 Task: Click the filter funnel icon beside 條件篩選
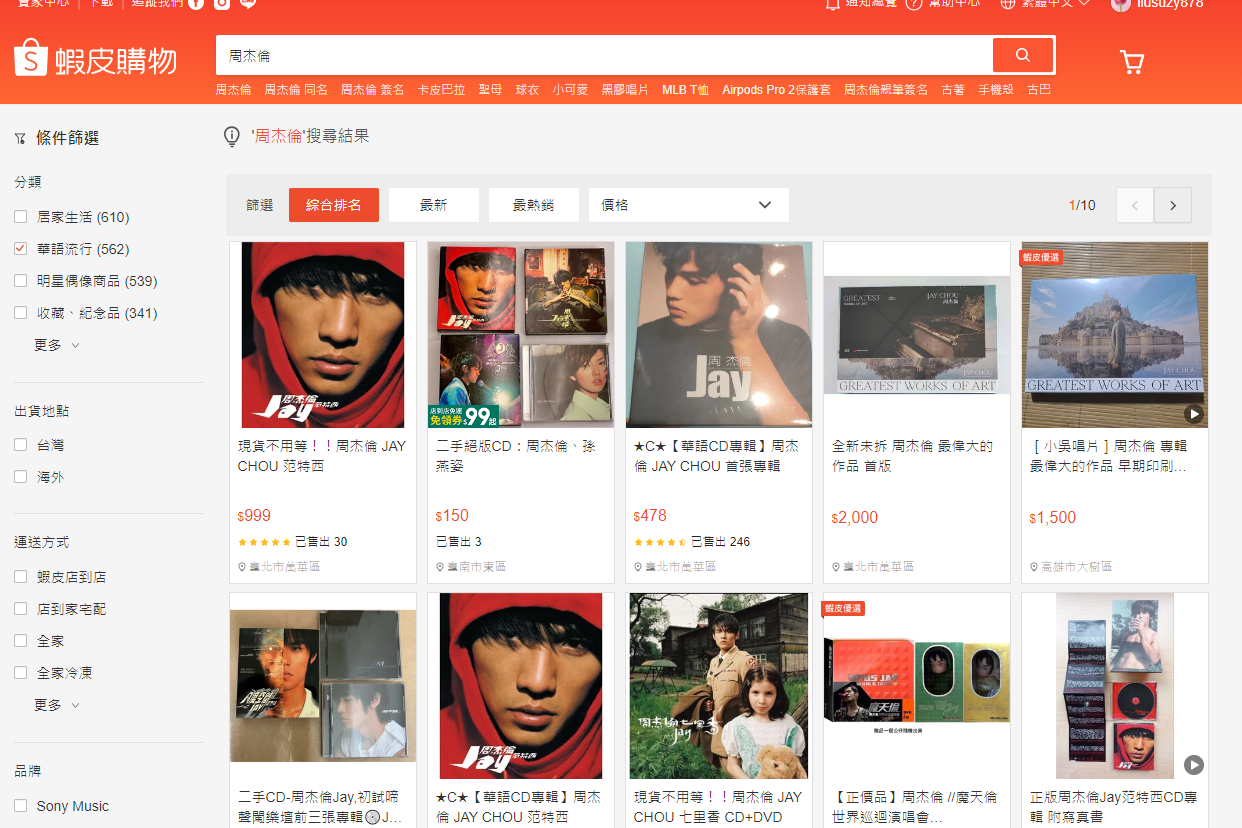[x=20, y=139]
